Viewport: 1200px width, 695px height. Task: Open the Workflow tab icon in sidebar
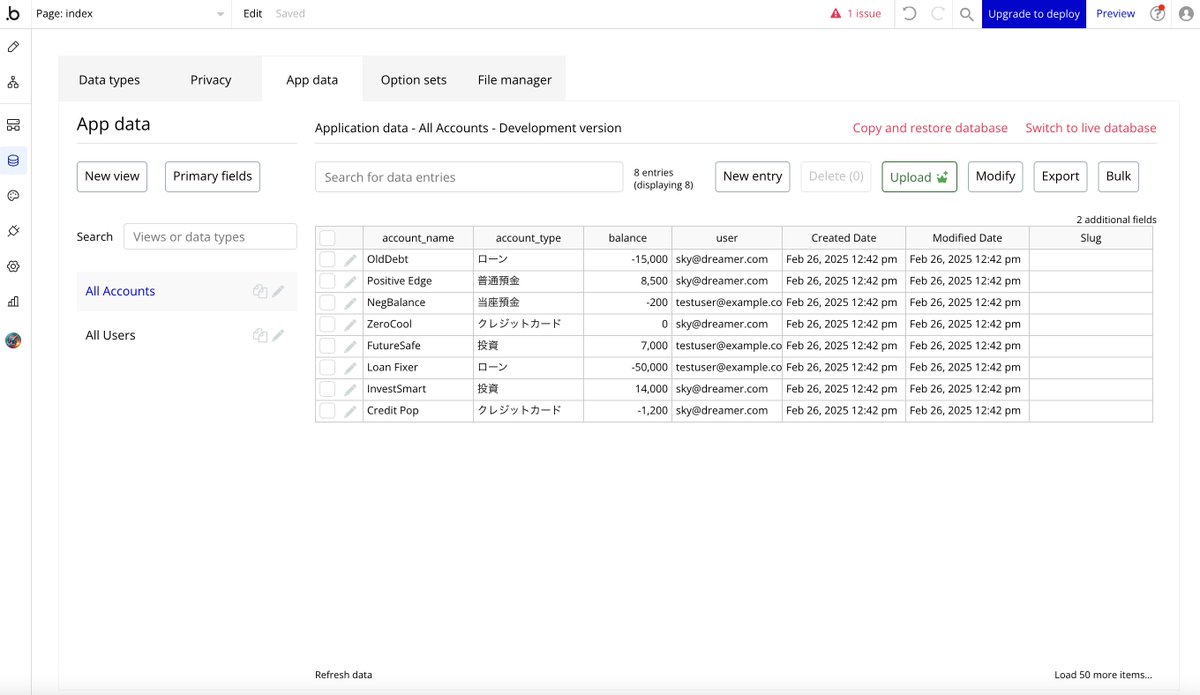pos(13,82)
